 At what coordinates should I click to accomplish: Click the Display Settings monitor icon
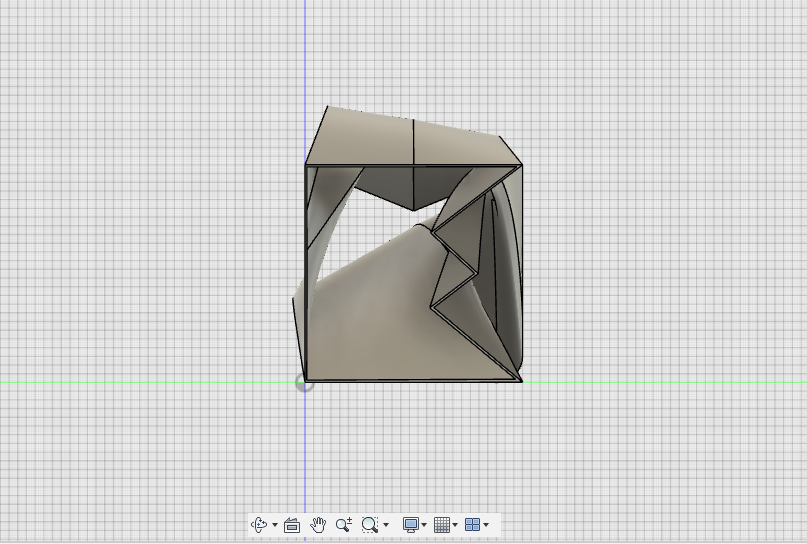pos(411,525)
